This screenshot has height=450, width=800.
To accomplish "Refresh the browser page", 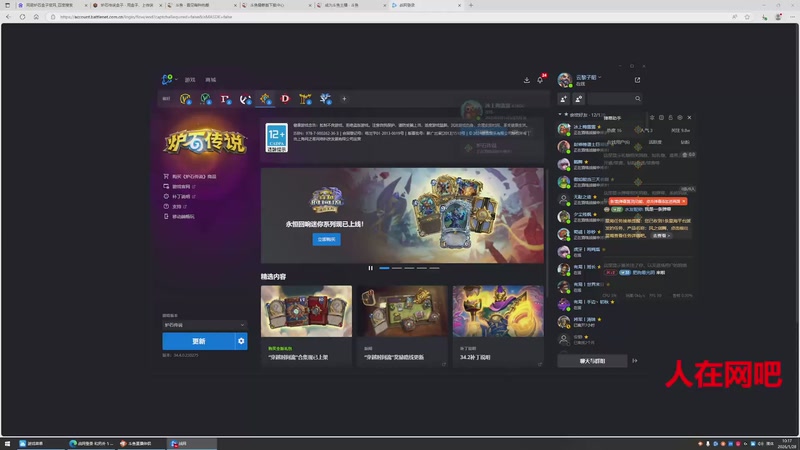I will [x=22, y=17].
